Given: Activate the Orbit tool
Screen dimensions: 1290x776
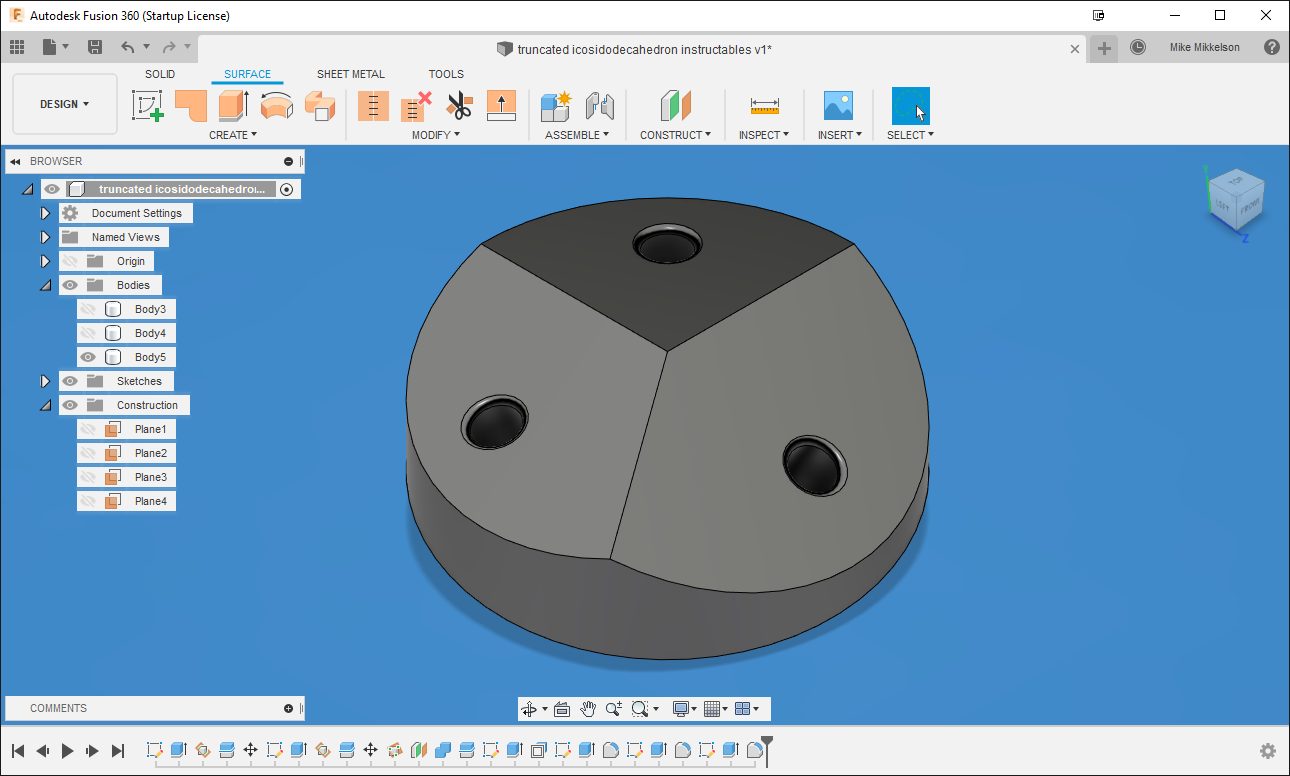Looking at the screenshot, I should tap(527, 708).
